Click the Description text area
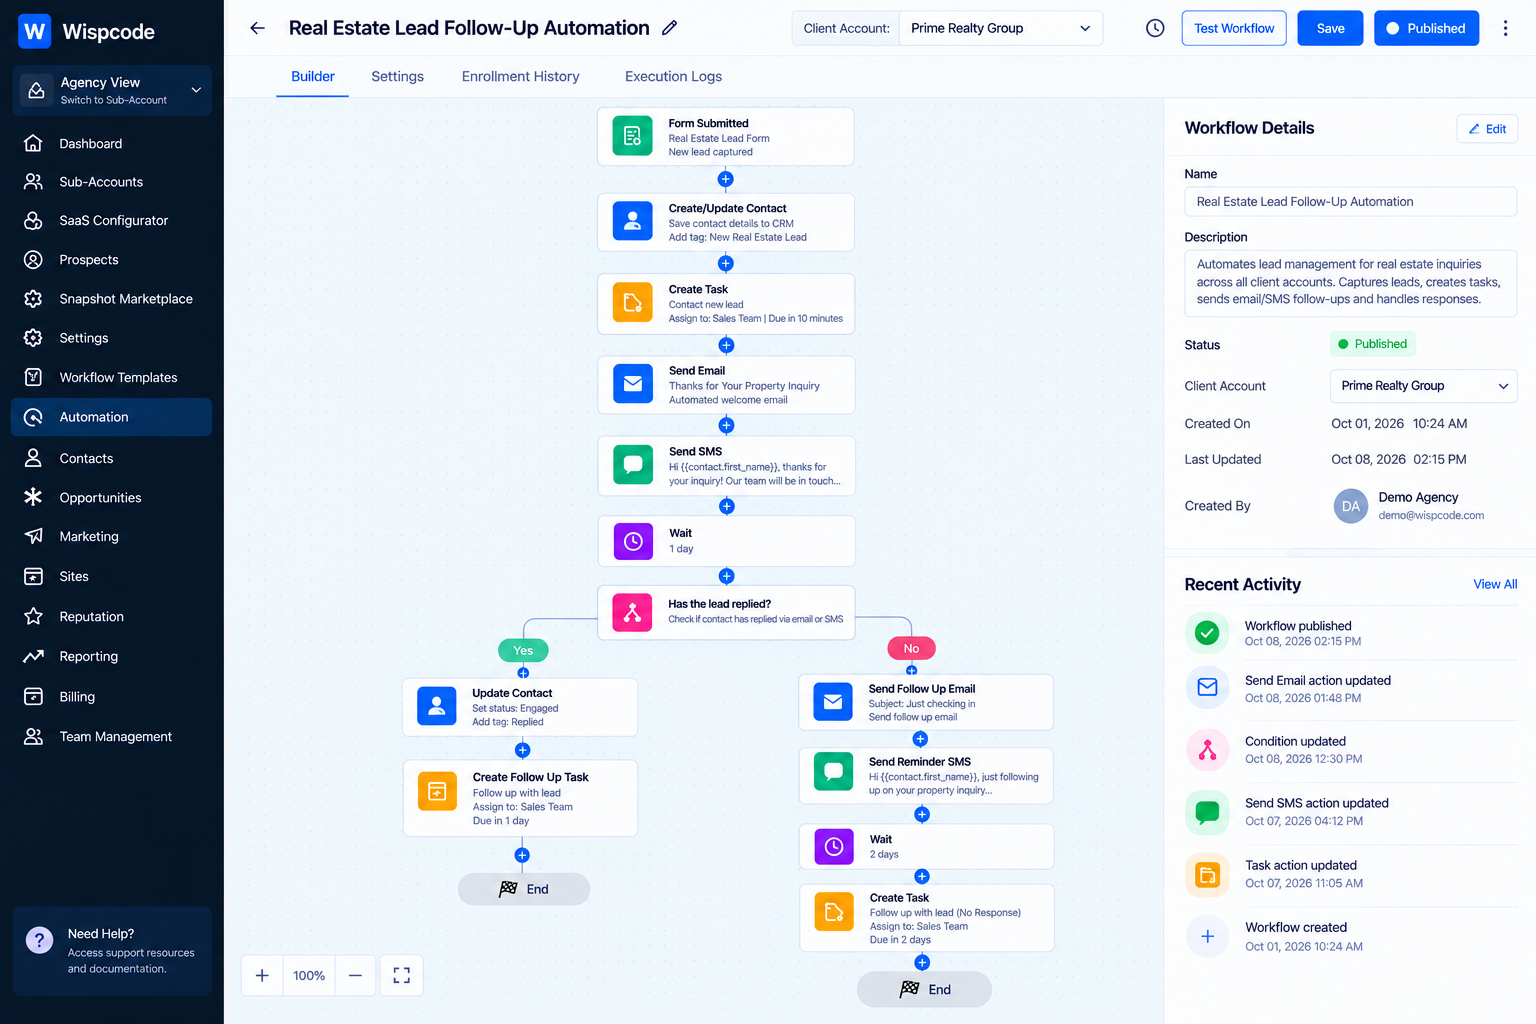This screenshot has width=1536, height=1024. click(x=1350, y=283)
